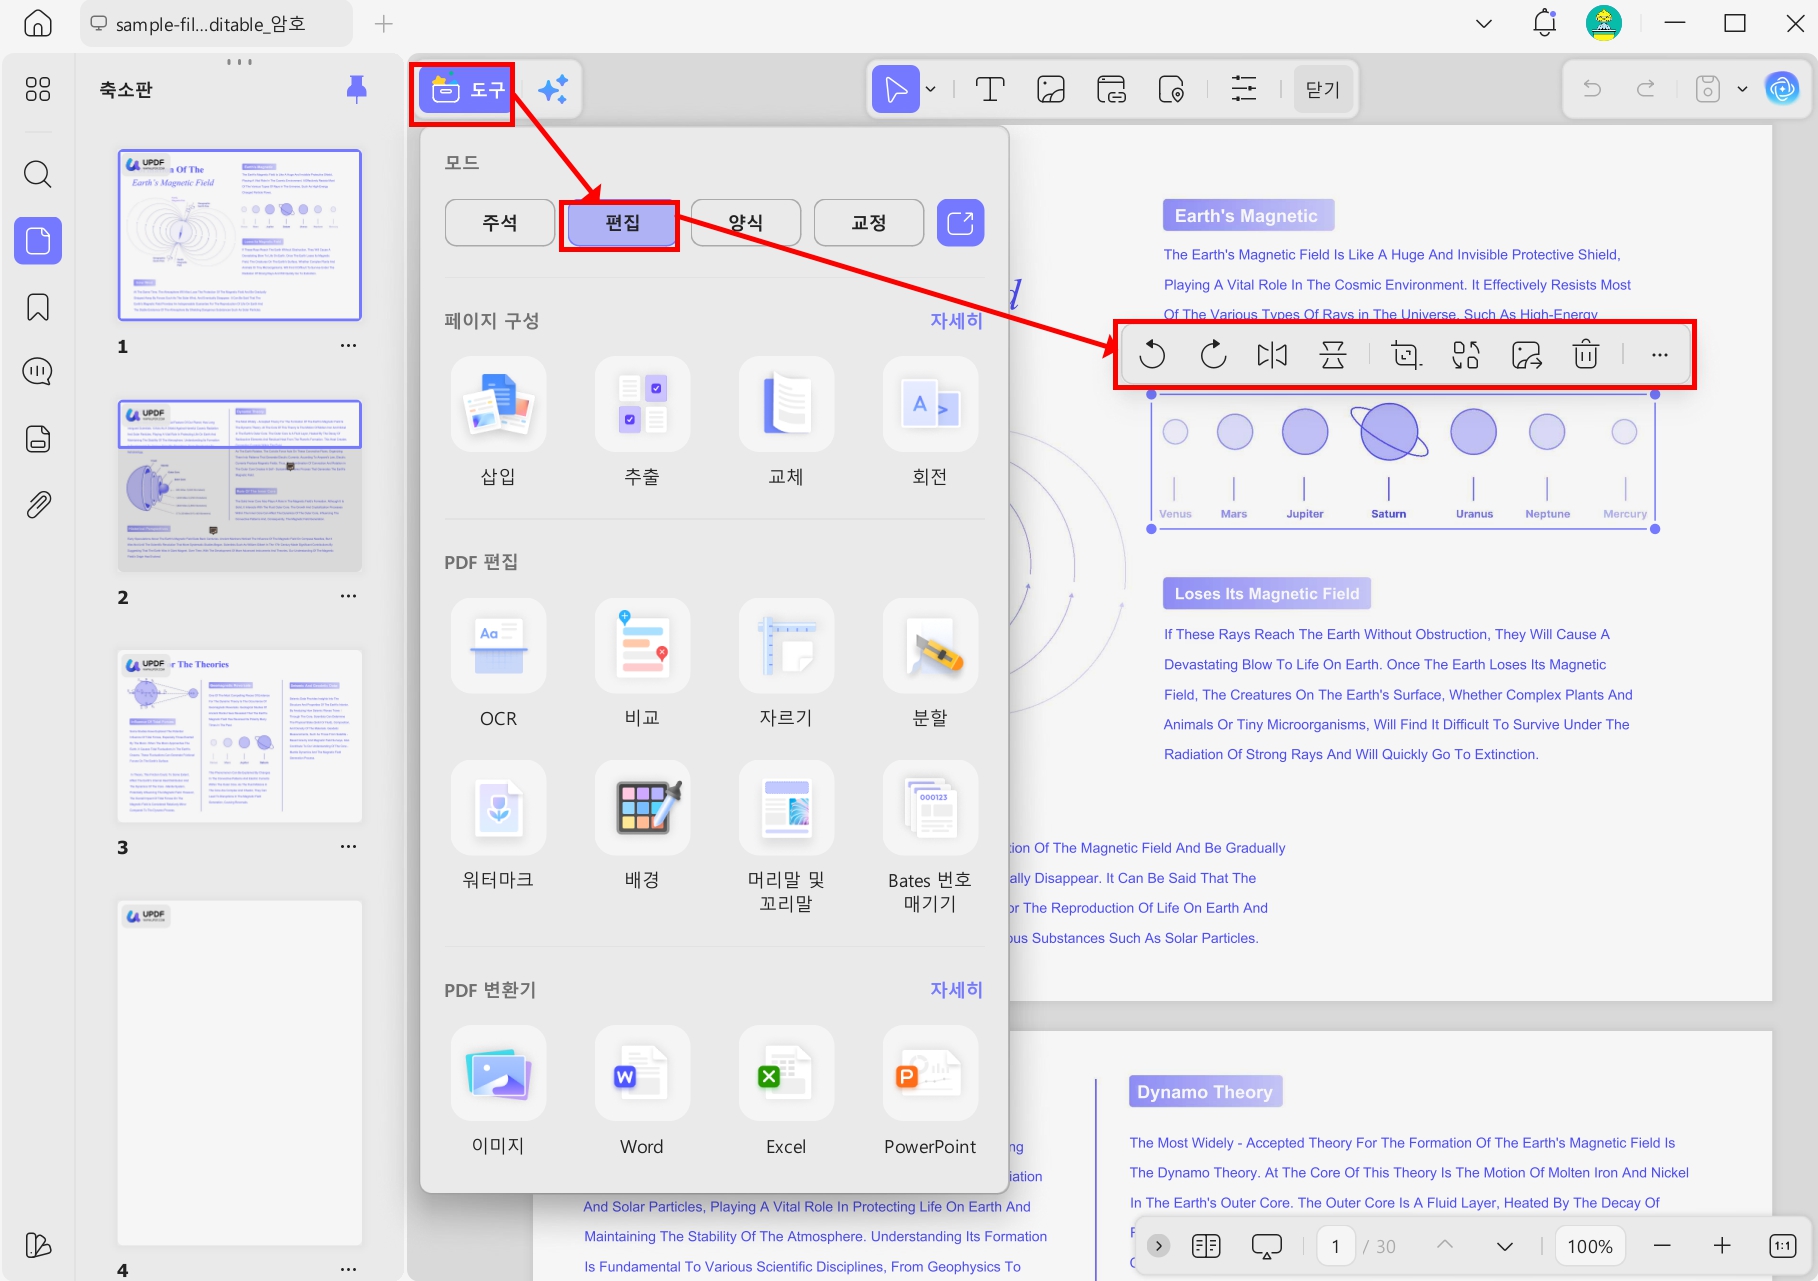Viewport: 1818px width, 1281px height.
Task: Open options for page 1 thumbnail
Action: click(x=348, y=346)
